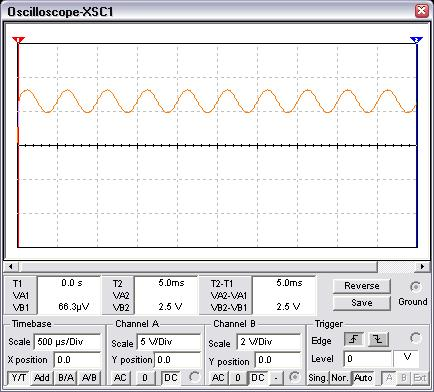This screenshot has width=434, height=392.
Task: Select the Ground radio button
Action: point(415,286)
